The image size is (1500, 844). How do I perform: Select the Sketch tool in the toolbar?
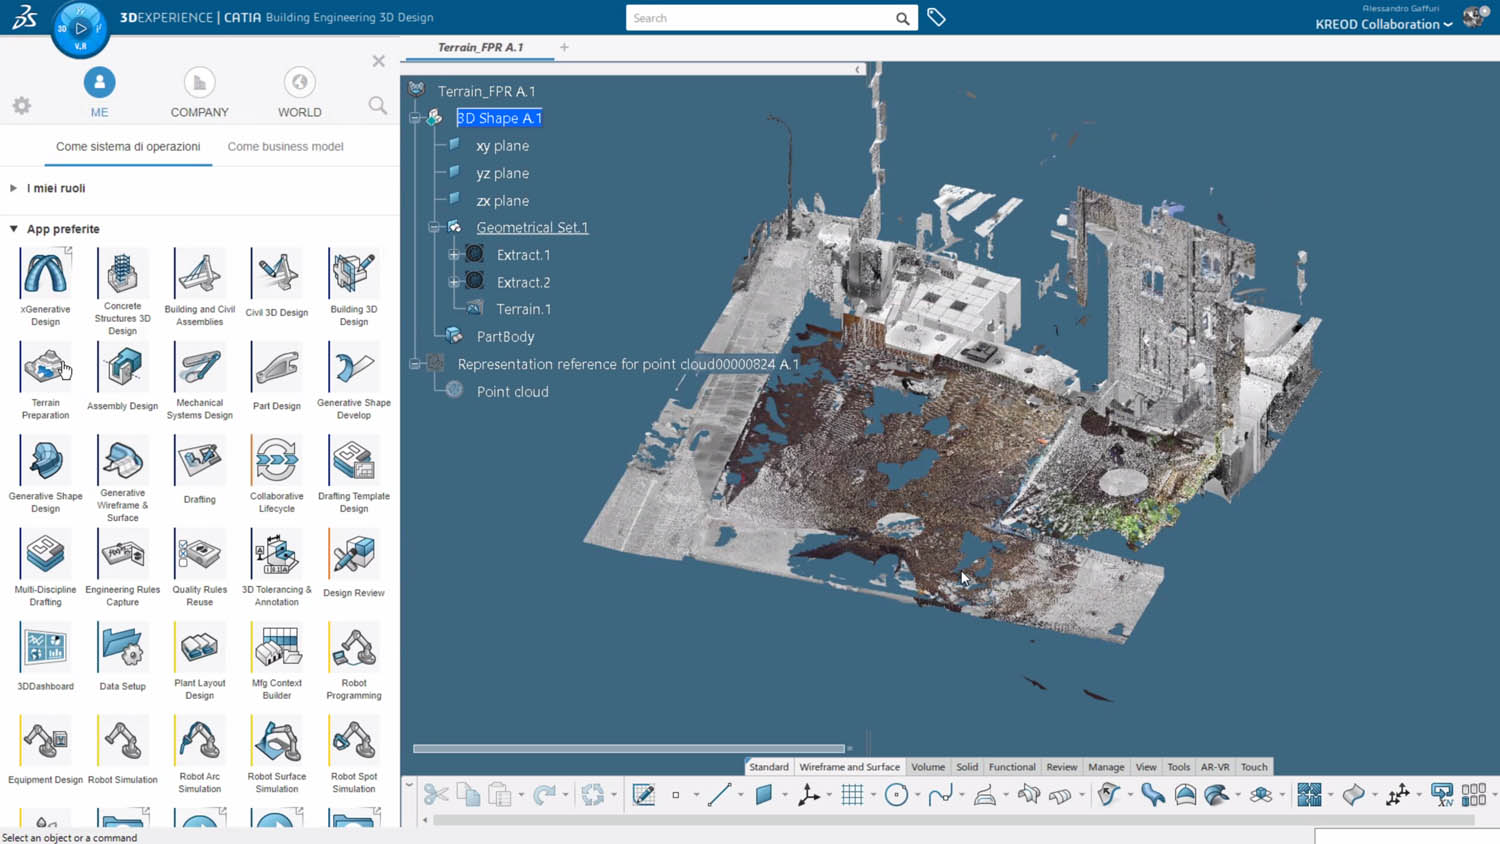[x=643, y=795]
